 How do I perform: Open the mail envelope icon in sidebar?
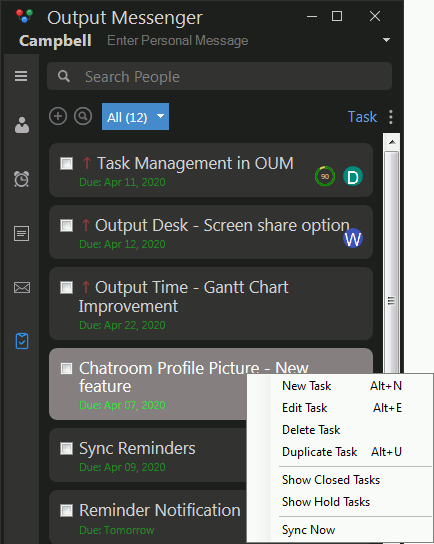pos(22,287)
